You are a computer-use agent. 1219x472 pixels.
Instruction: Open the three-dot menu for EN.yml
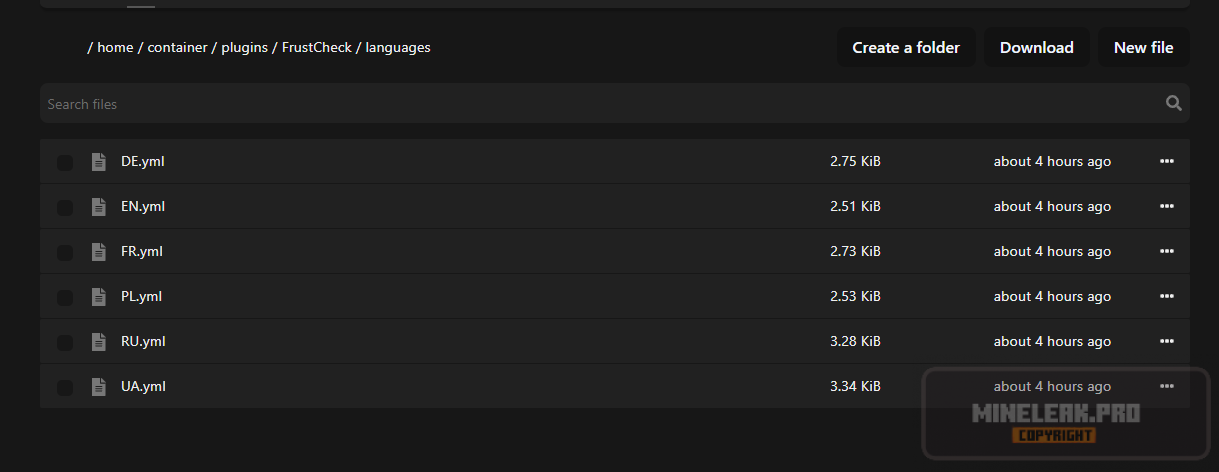[1166, 206]
